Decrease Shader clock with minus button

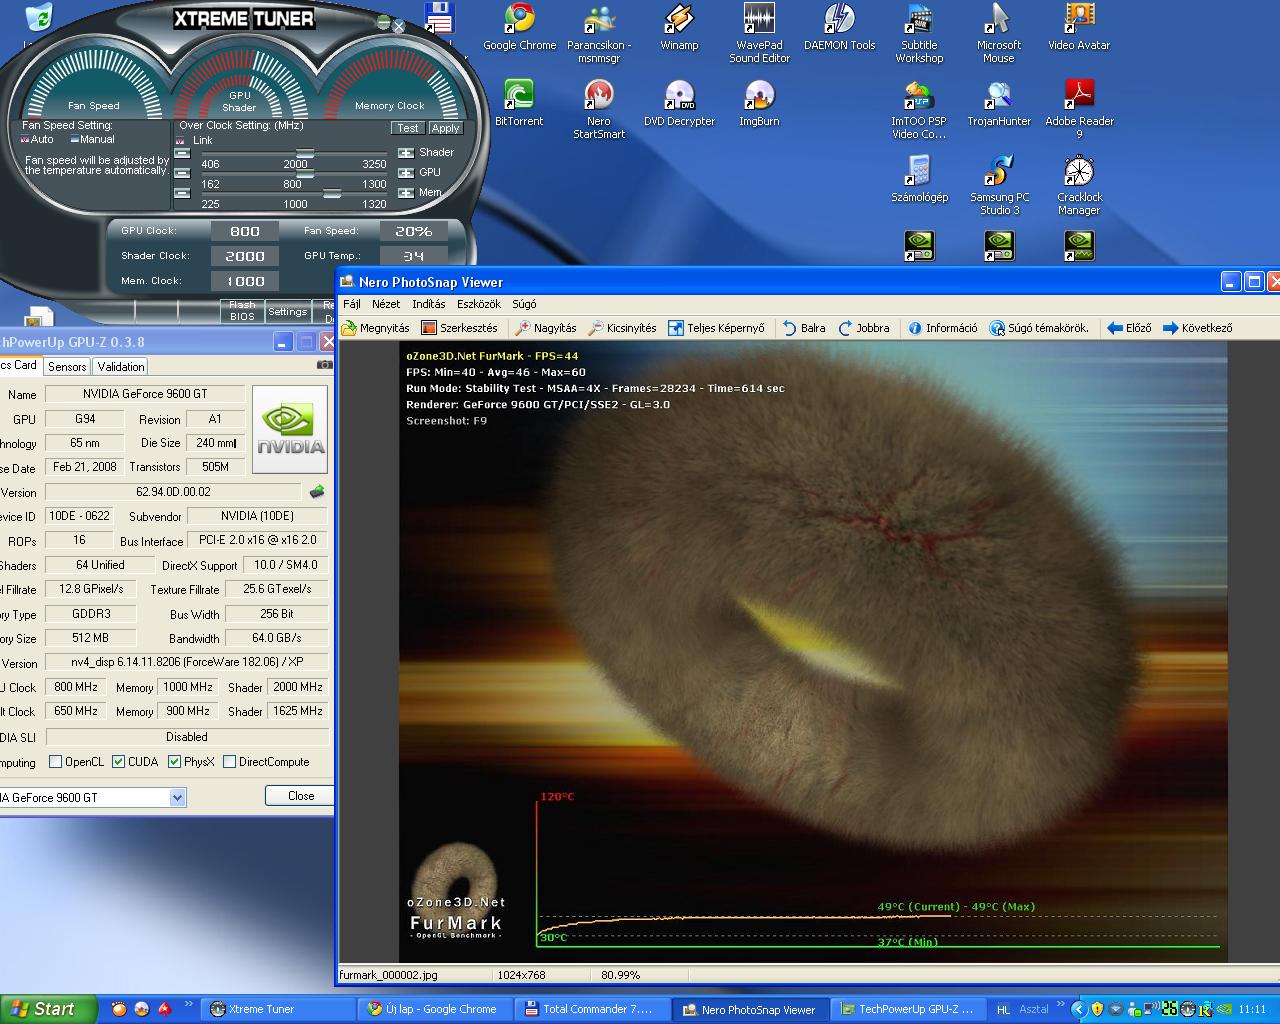point(182,153)
